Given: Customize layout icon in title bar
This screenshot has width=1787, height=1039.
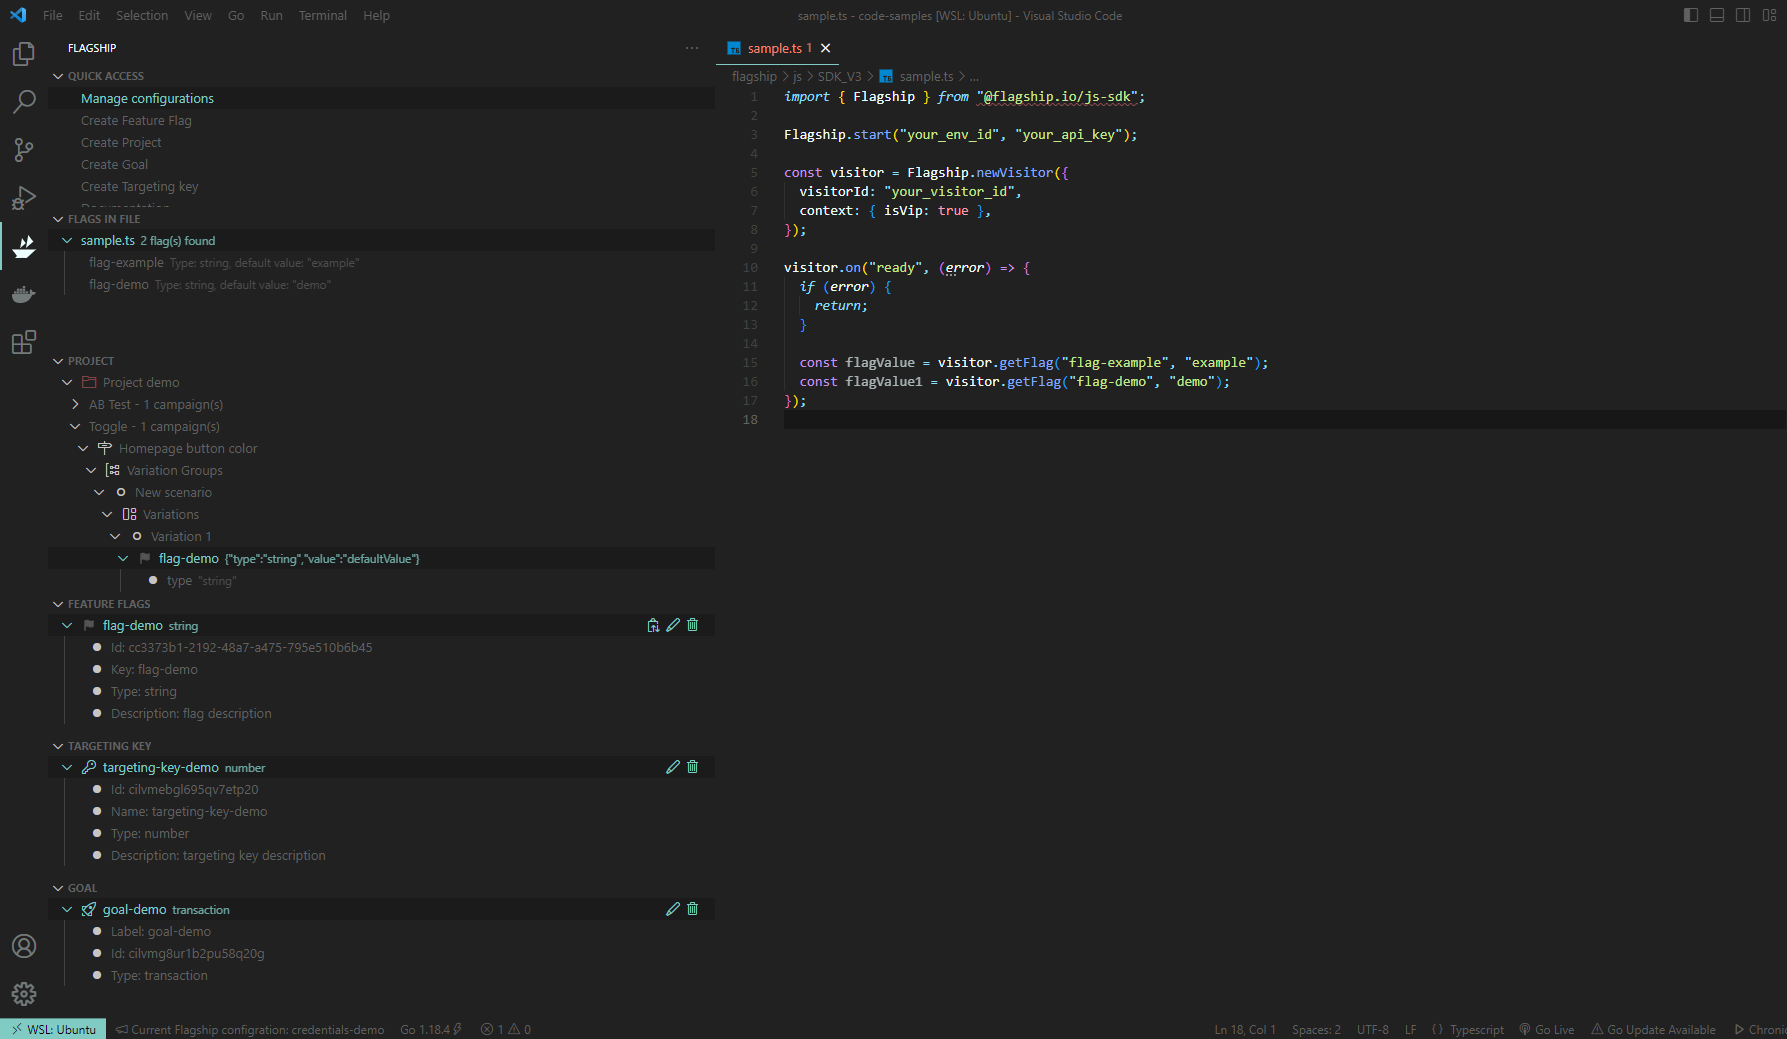Looking at the screenshot, I should tap(1769, 15).
